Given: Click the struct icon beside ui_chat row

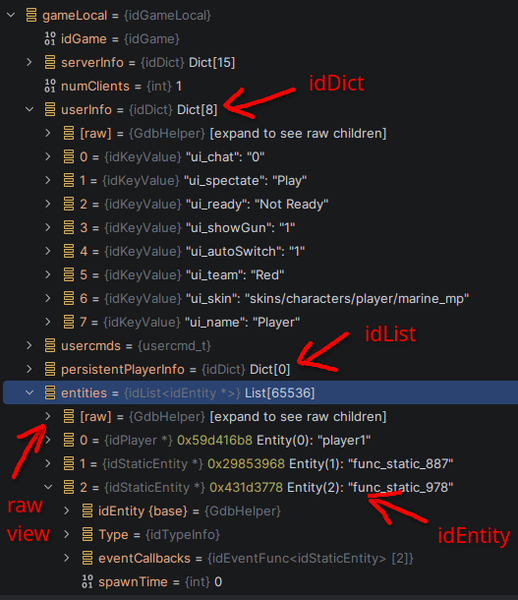Looking at the screenshot, I should pos(68,157).
